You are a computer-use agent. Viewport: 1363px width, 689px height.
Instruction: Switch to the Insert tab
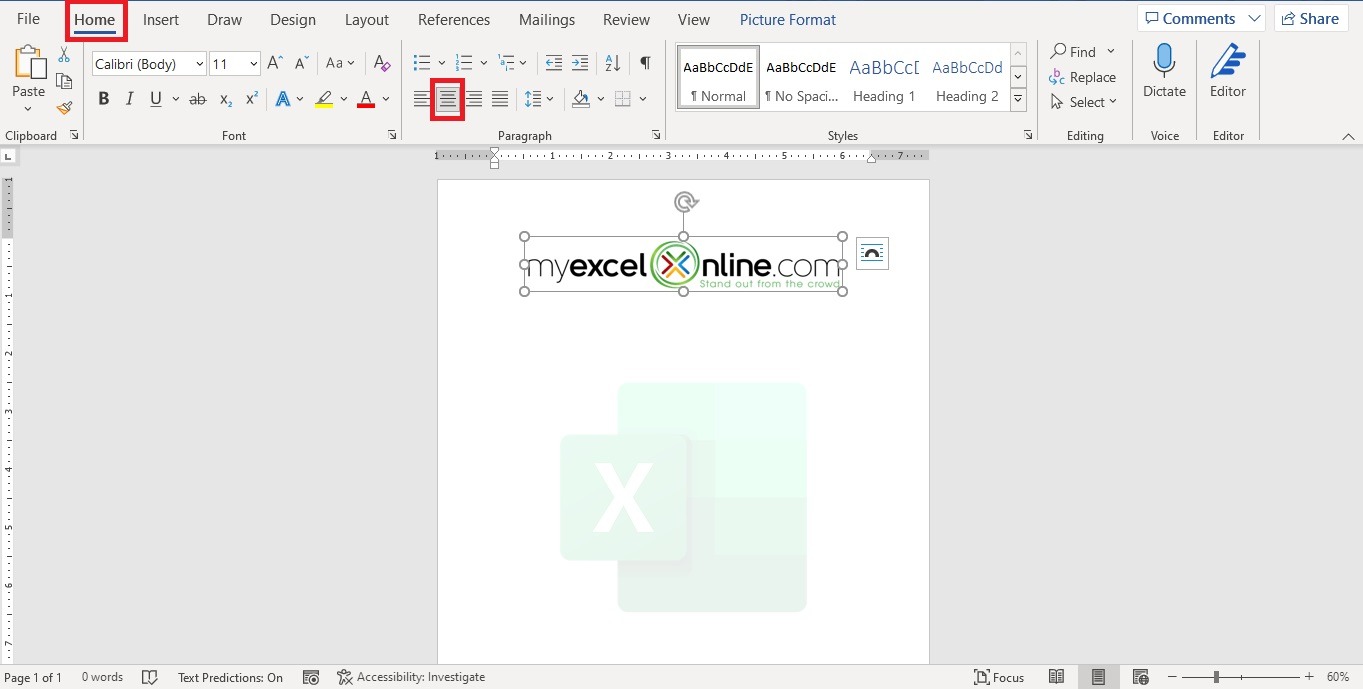161,19
